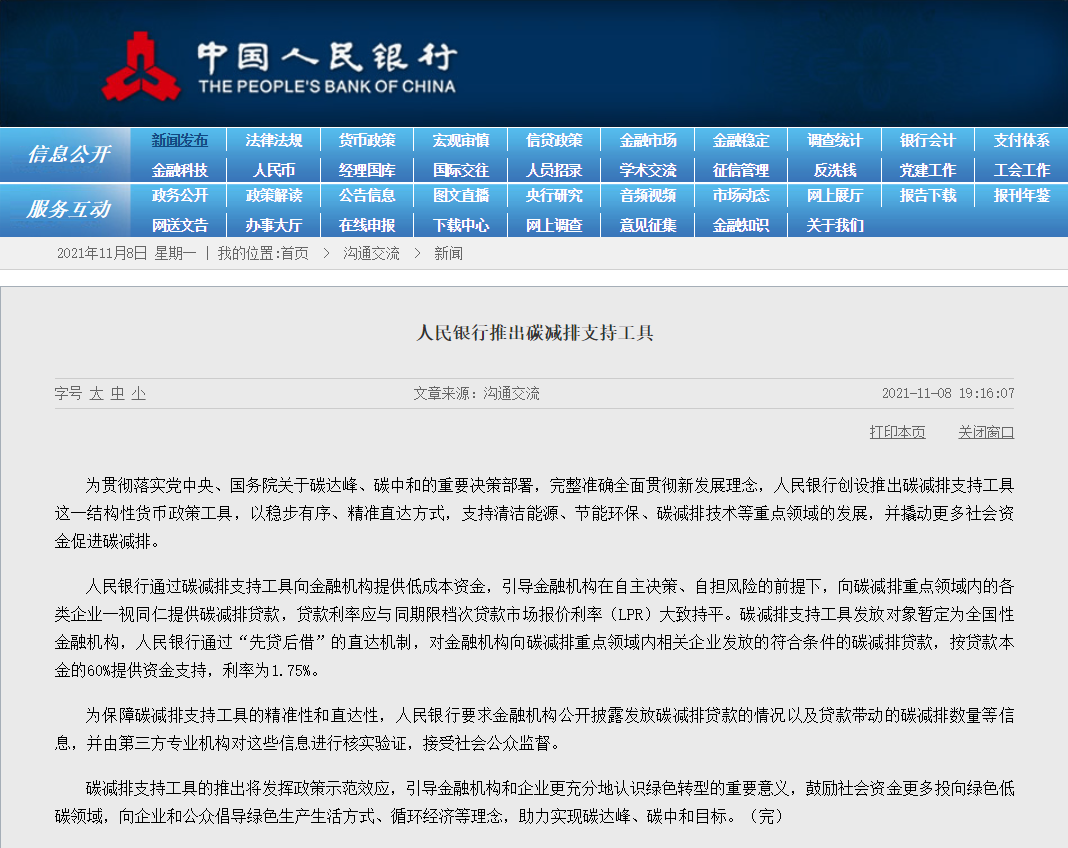Open 报告下载 navigation item

point(928,195)
